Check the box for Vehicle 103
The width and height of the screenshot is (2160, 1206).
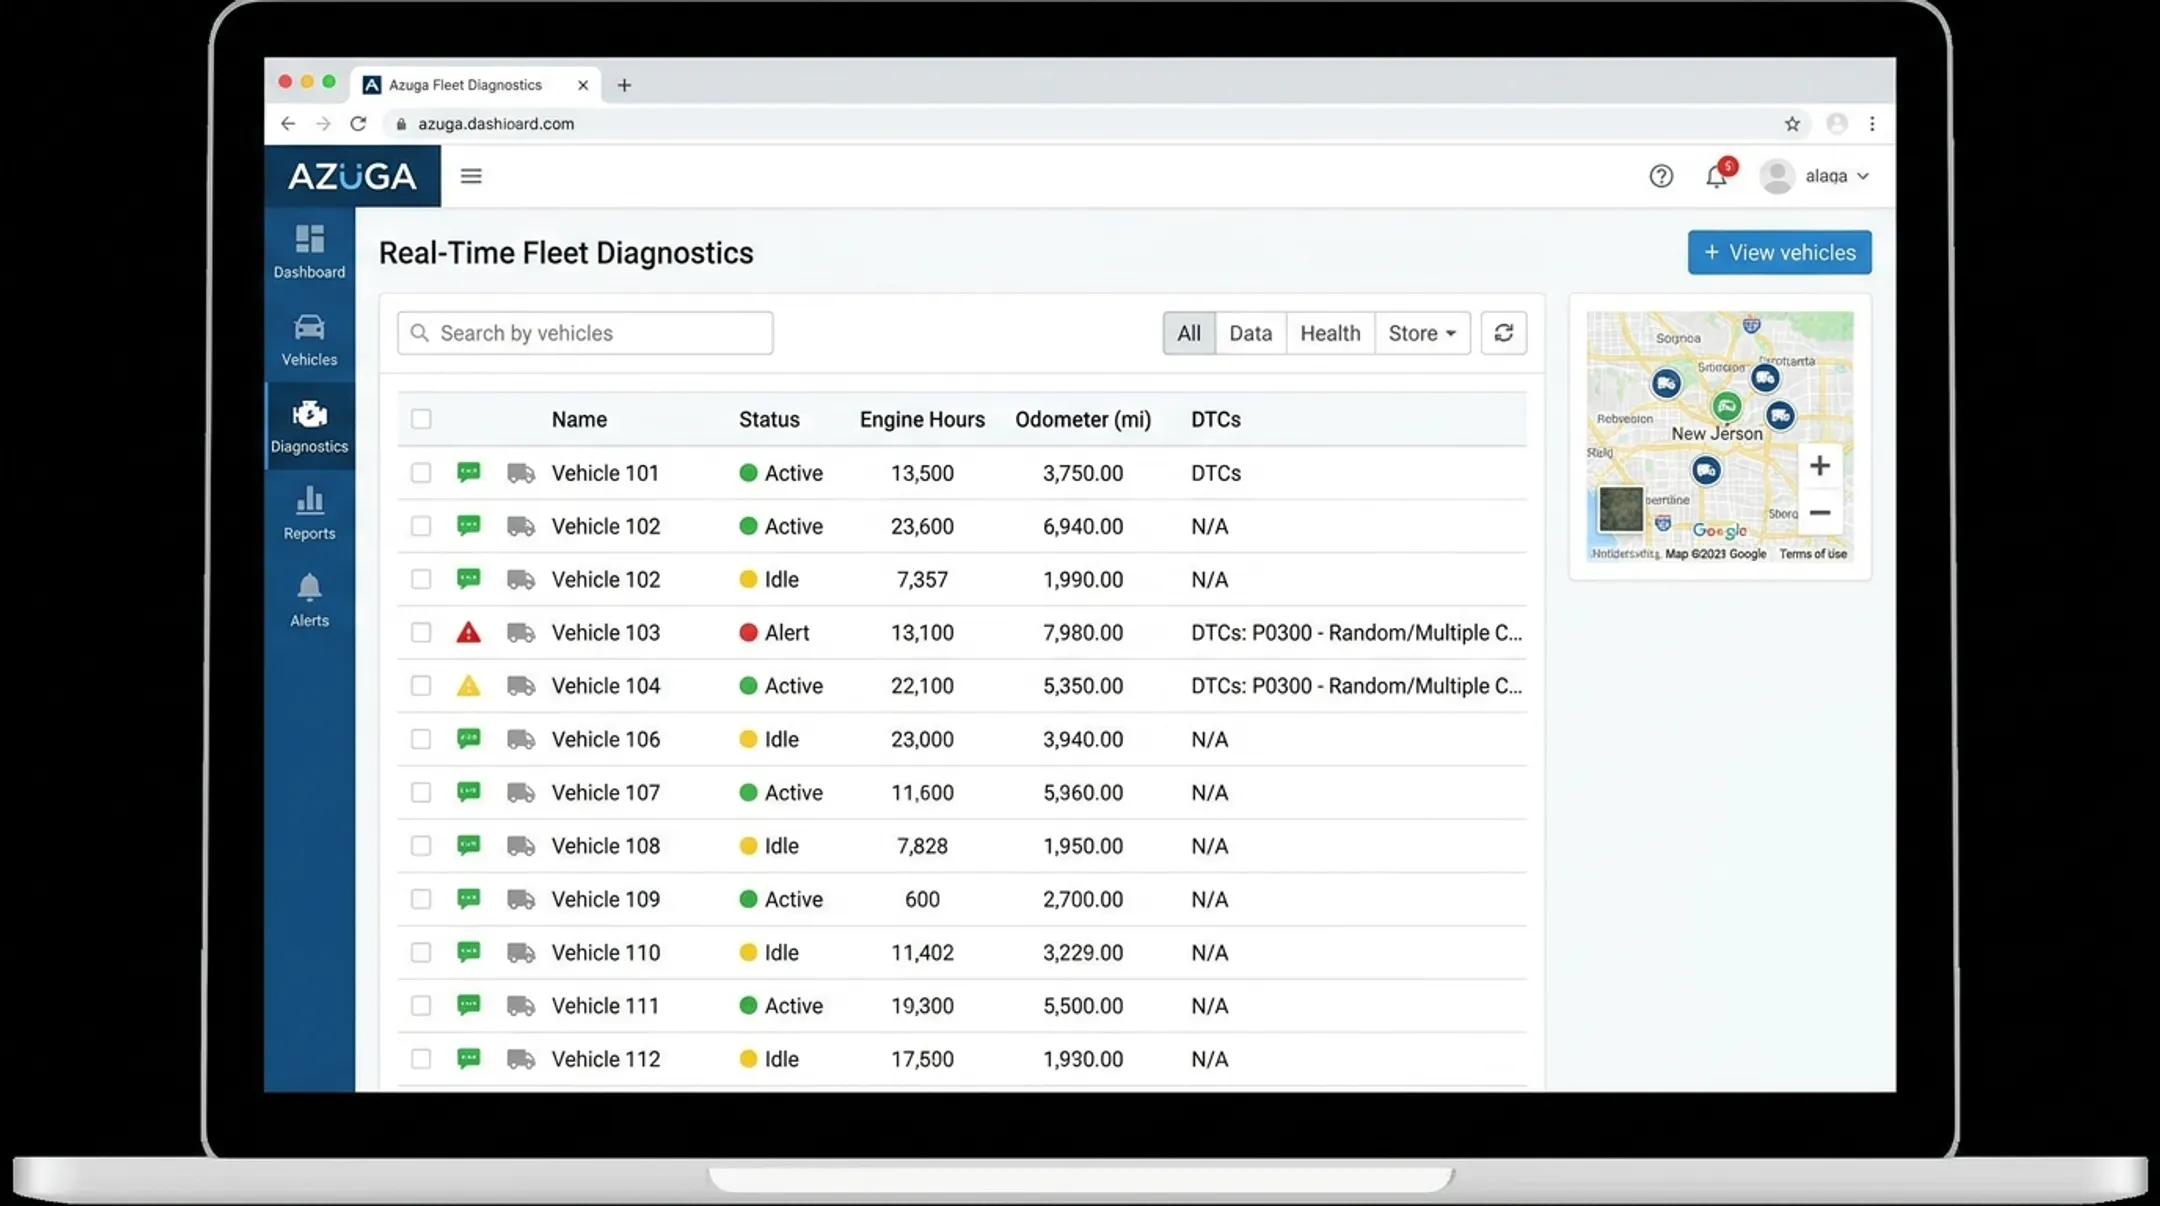pyautogui.click(x=421, y=632)
